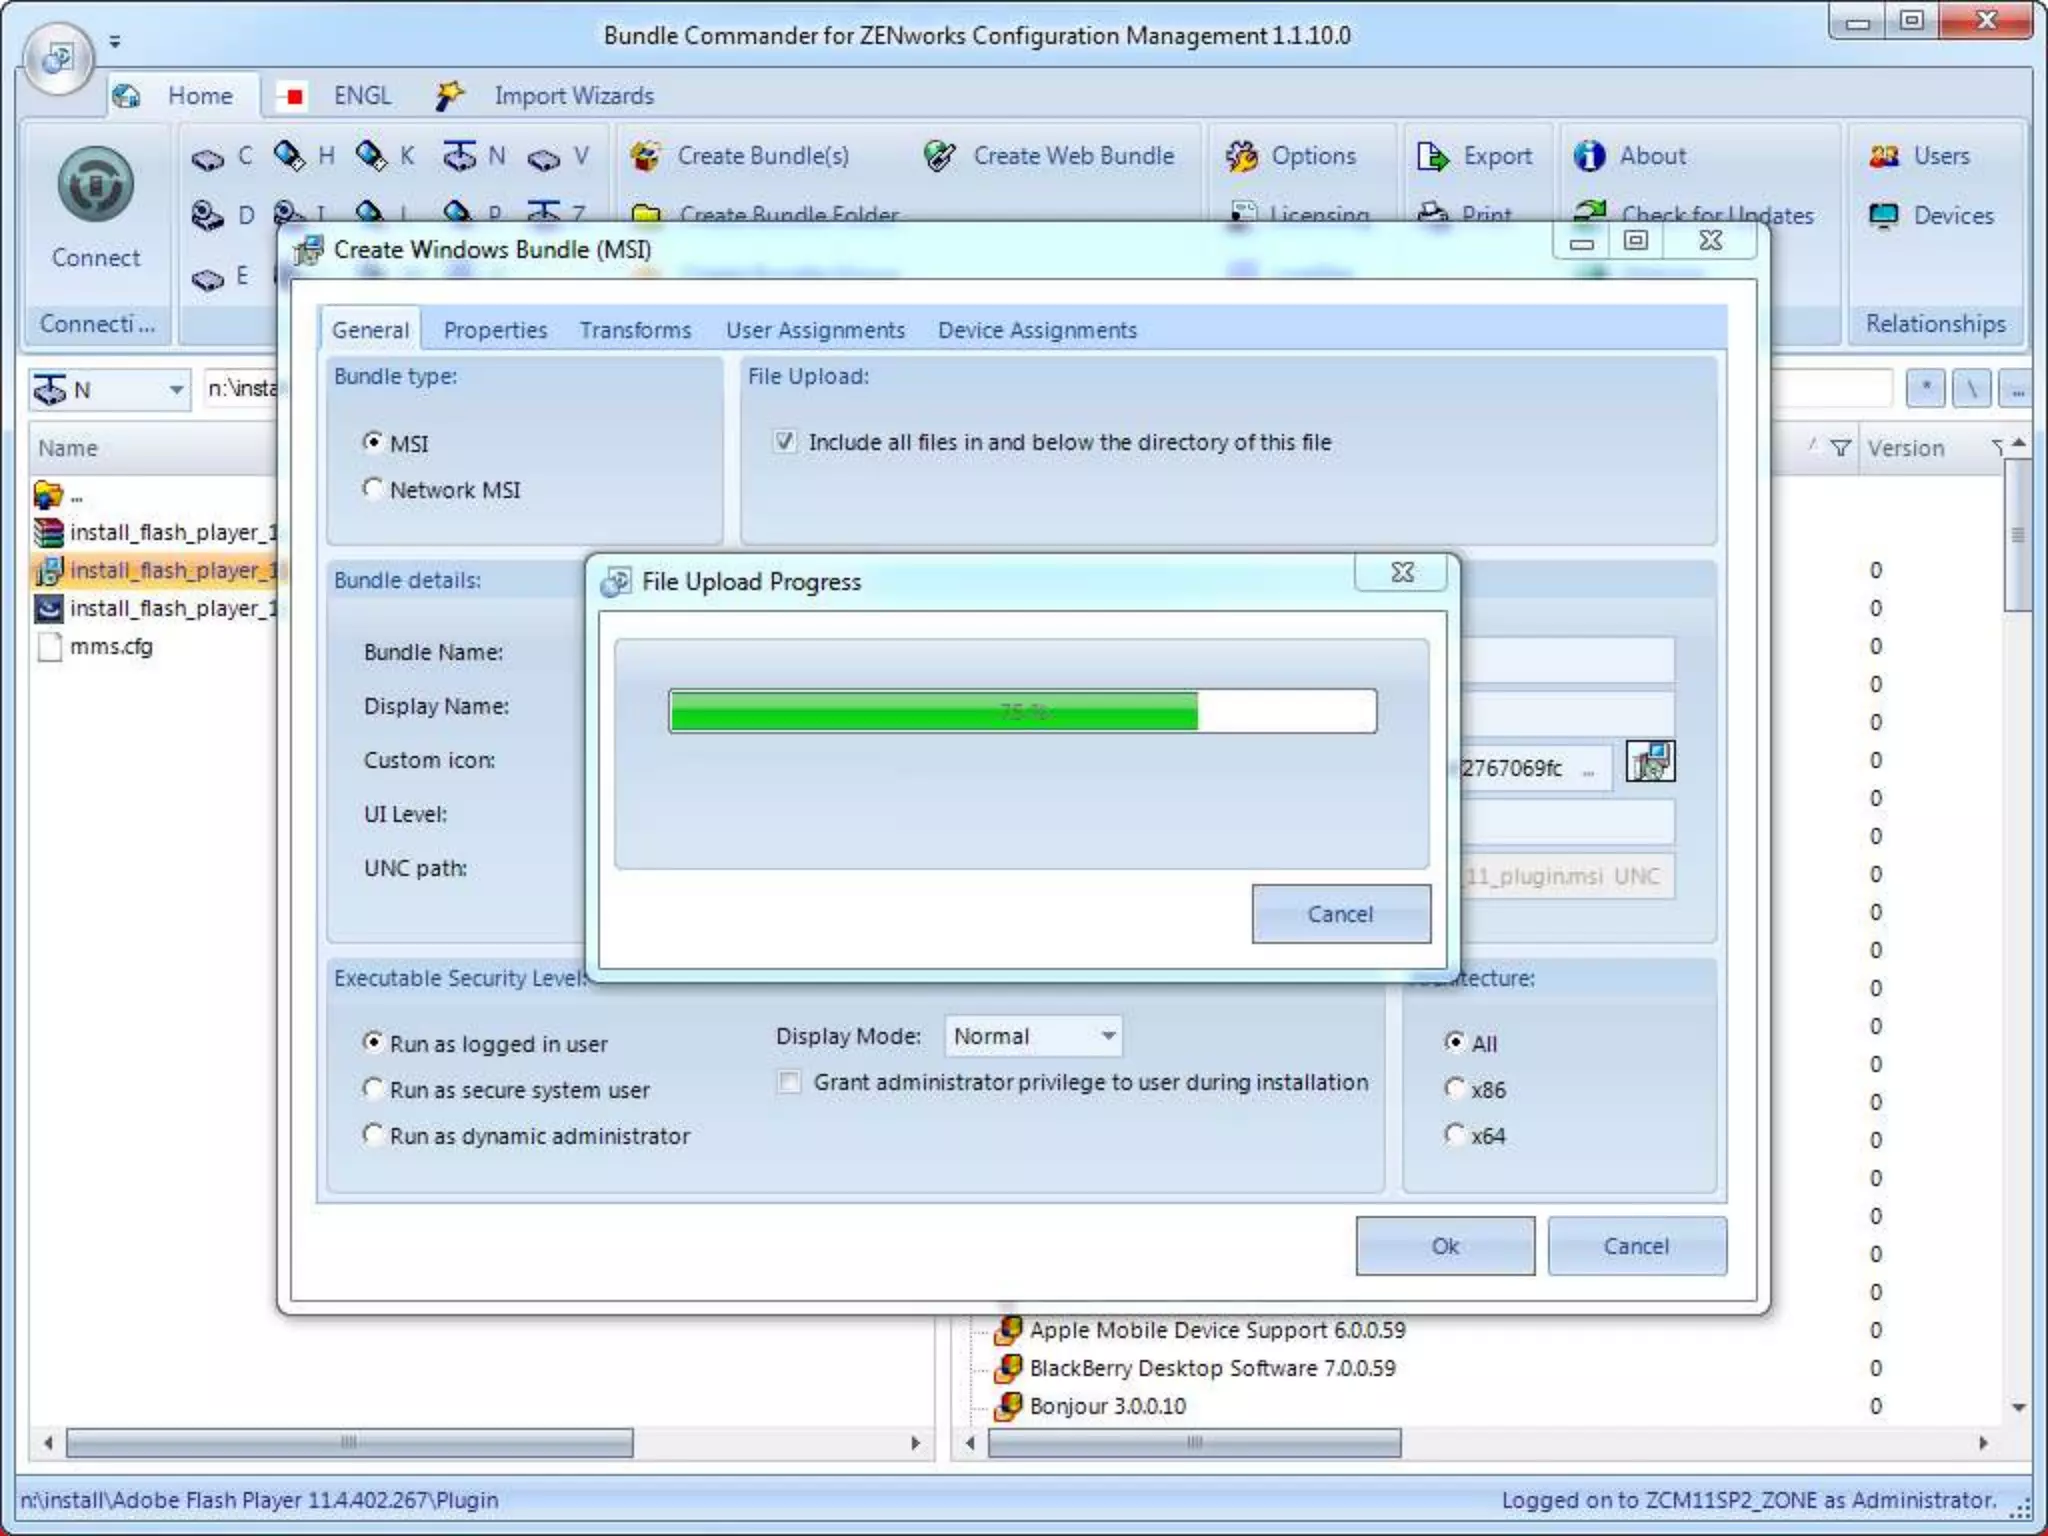Click the green upload progress bar
The height and width of the screenshot is (1536, 2048).
pyautogui.click(x=1022, y=711)
